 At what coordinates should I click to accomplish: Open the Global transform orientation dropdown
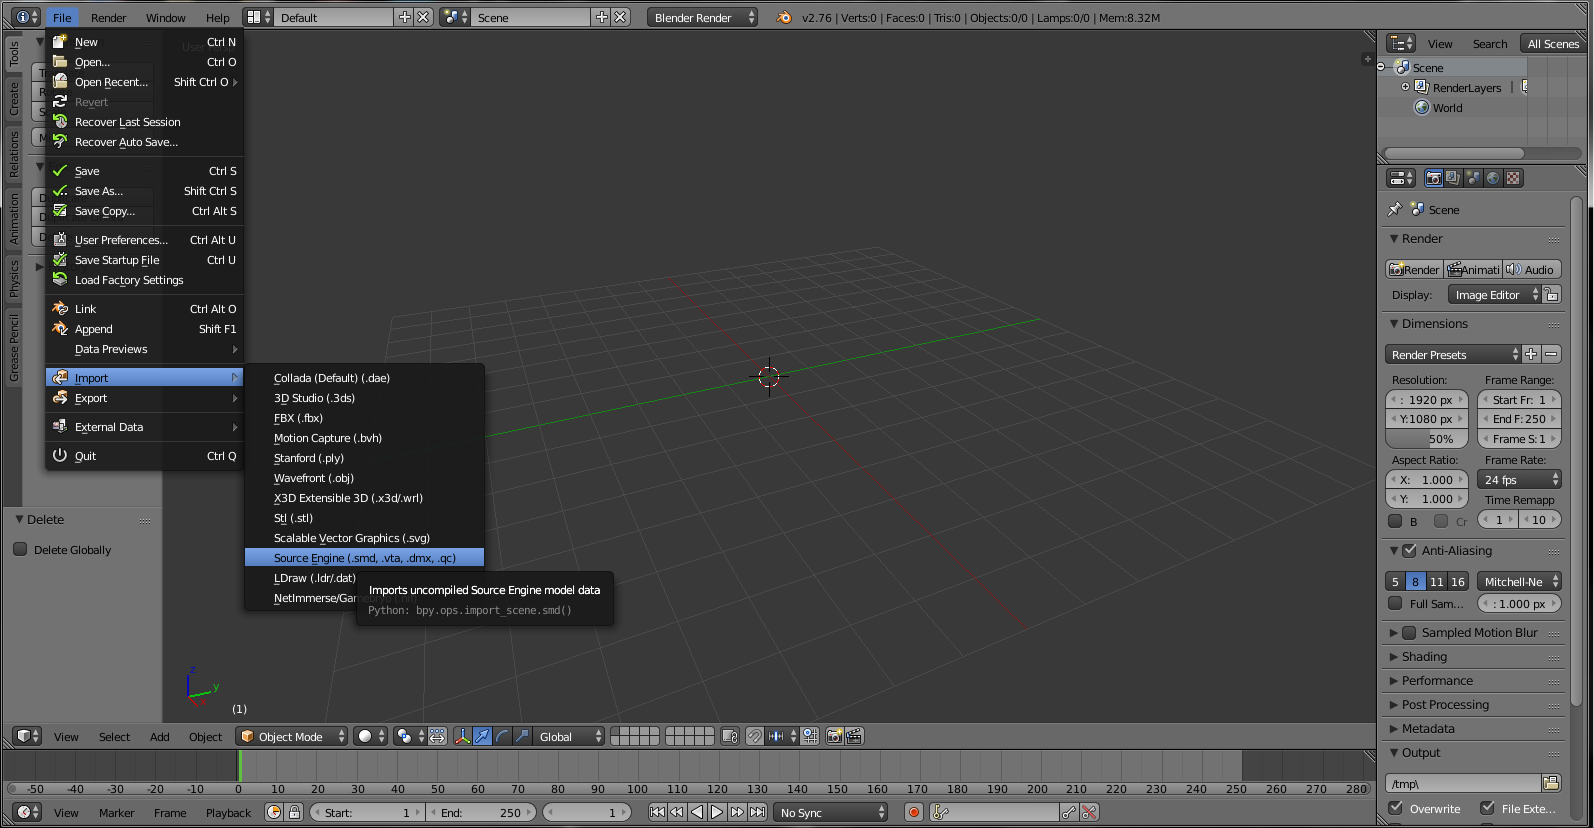(x=567, y=736)
